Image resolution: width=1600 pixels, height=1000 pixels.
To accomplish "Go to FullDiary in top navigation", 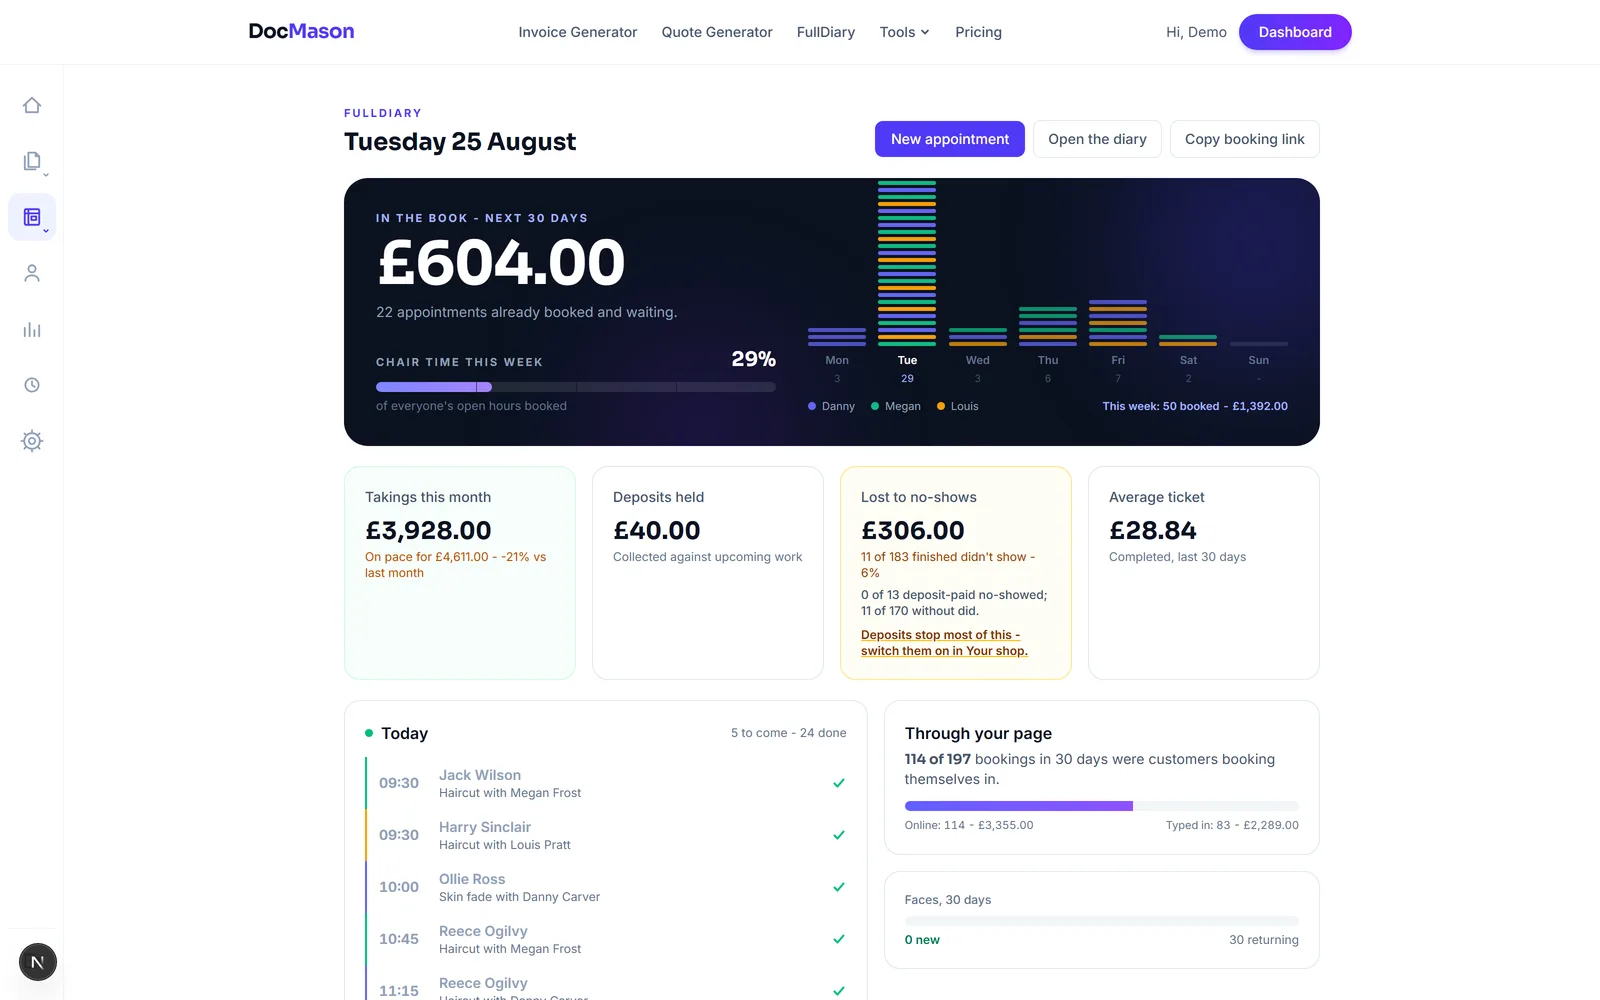I will (x=826, y=32).
